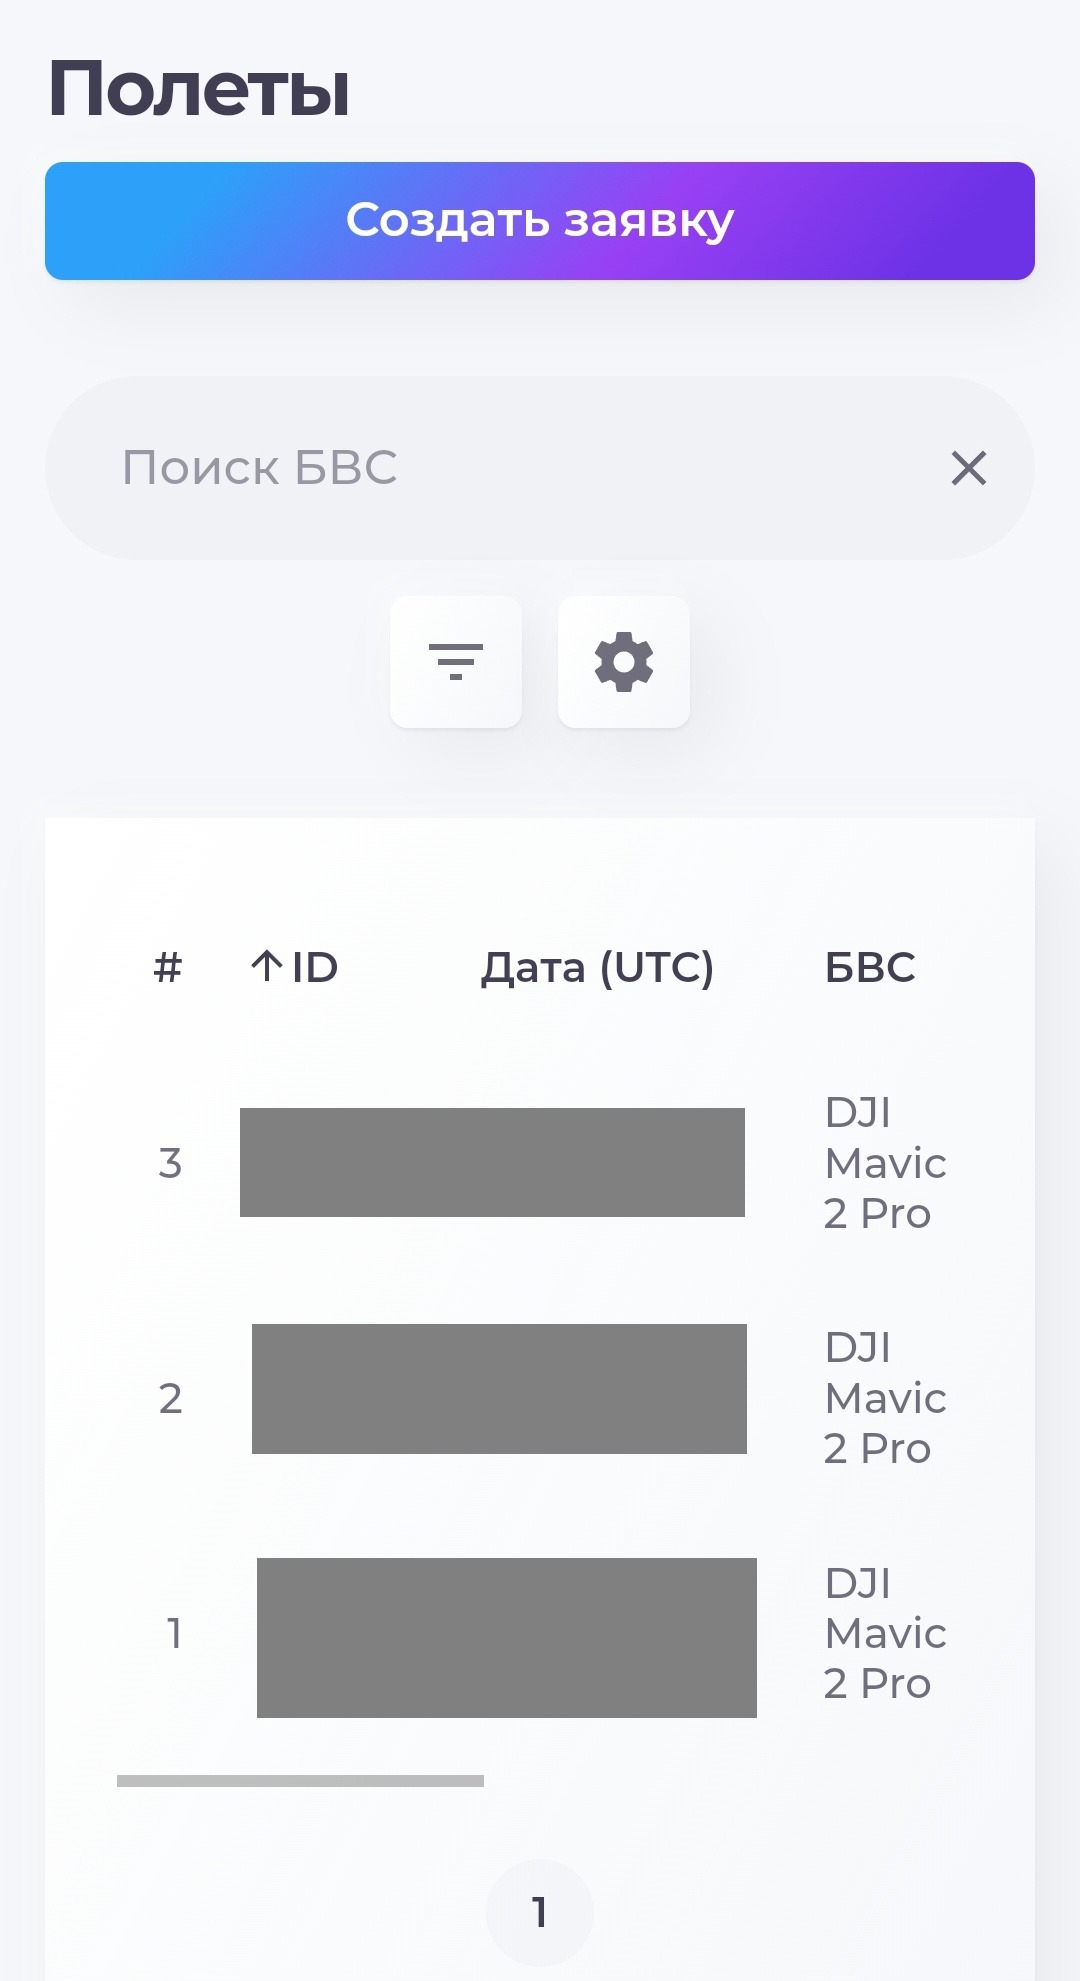
Task: Click the БВС column header
Action: point(870,967)
